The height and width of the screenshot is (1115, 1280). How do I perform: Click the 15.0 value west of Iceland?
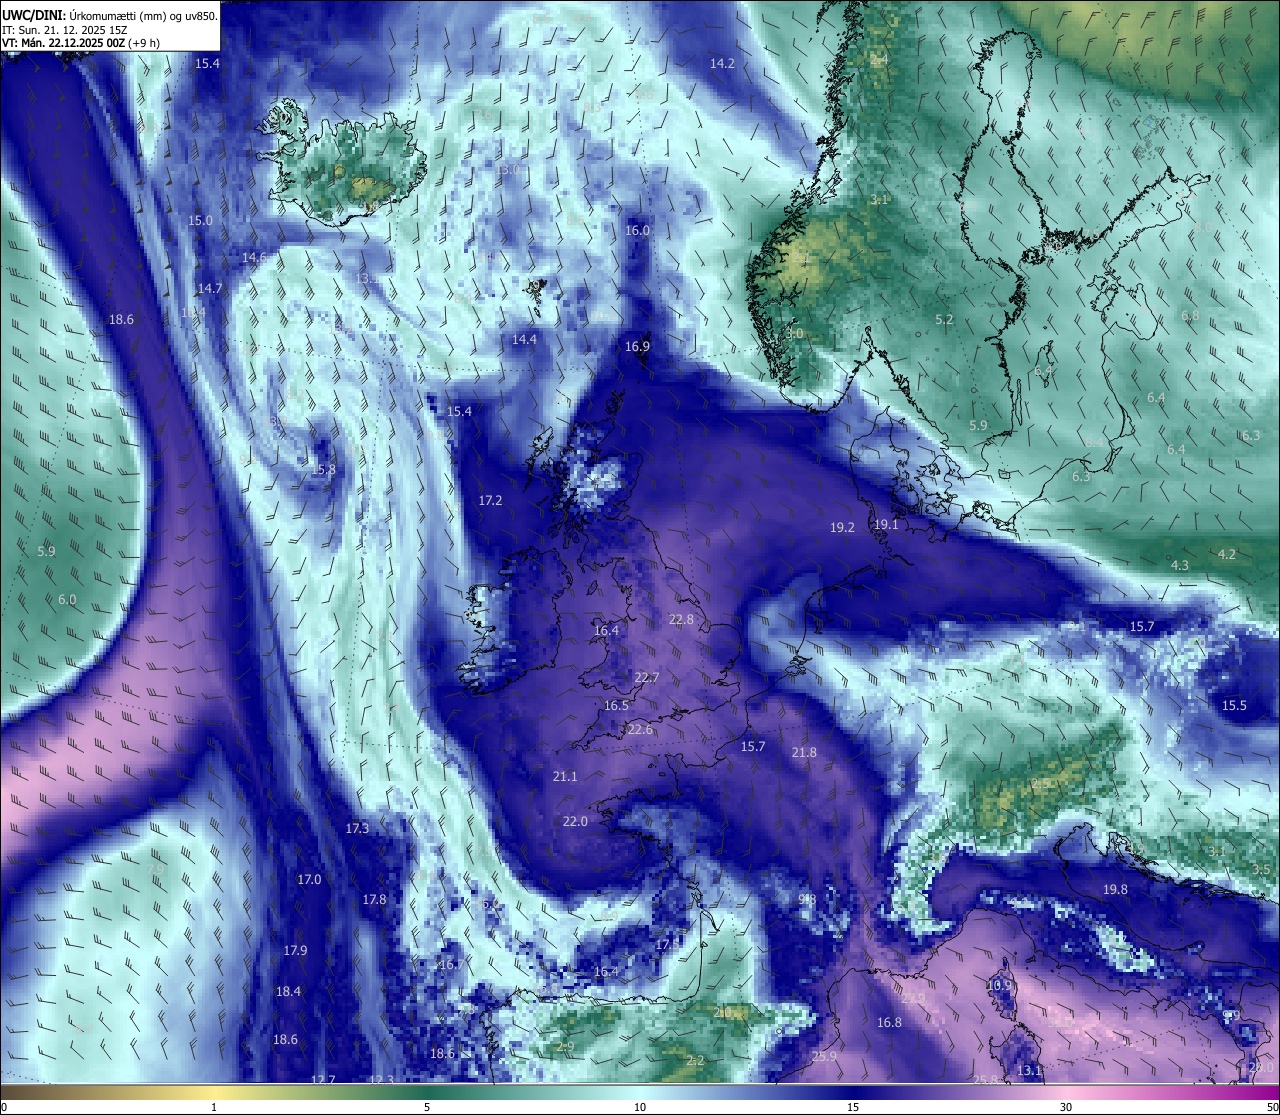click(201, 220)
